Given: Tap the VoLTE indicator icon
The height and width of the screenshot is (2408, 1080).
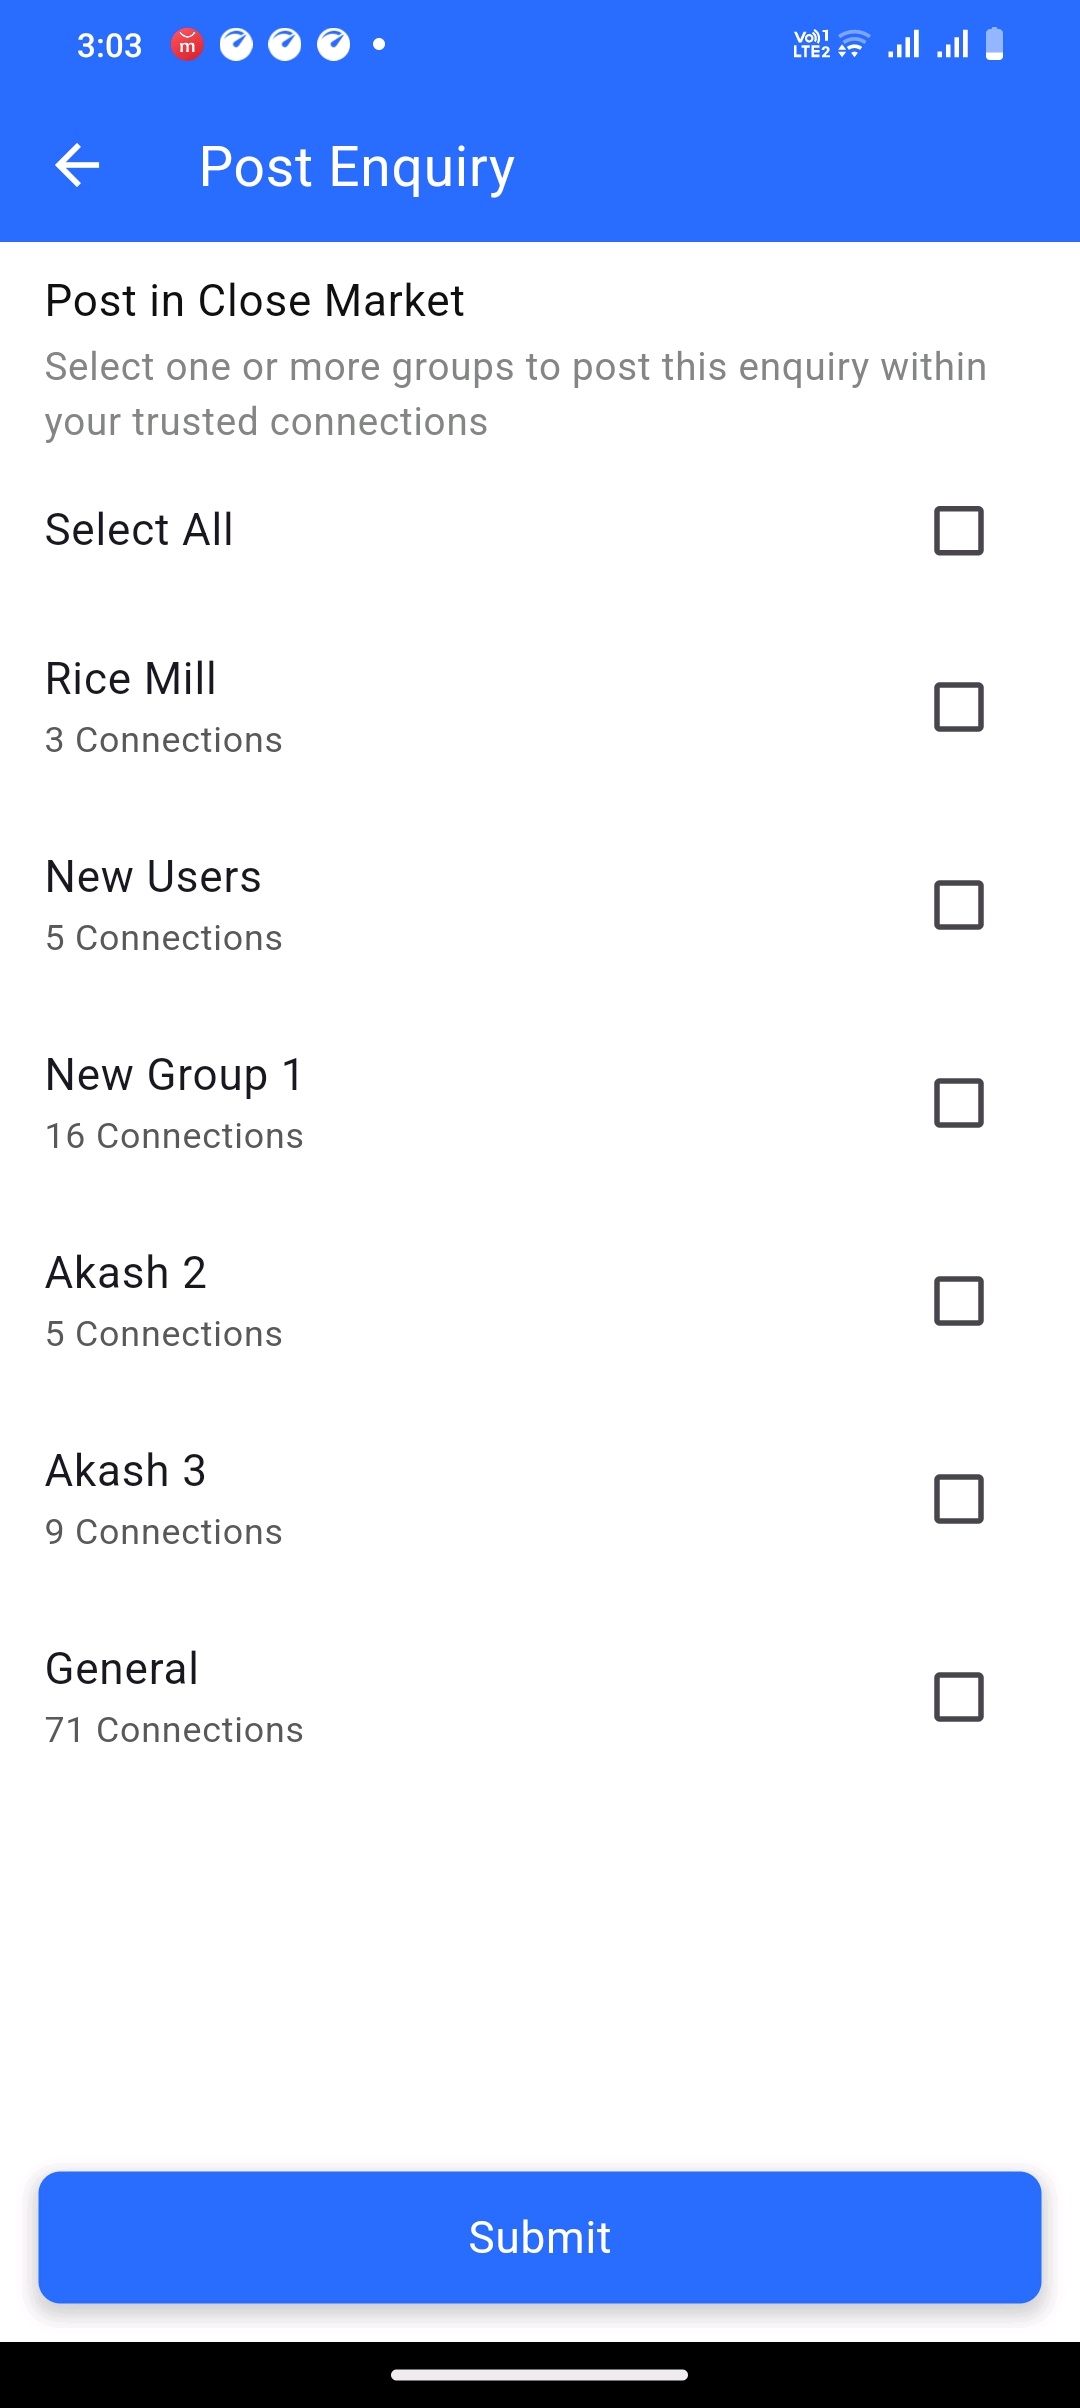Looking at the screenshot, I should pyautogui.click(x=811, y=45).
